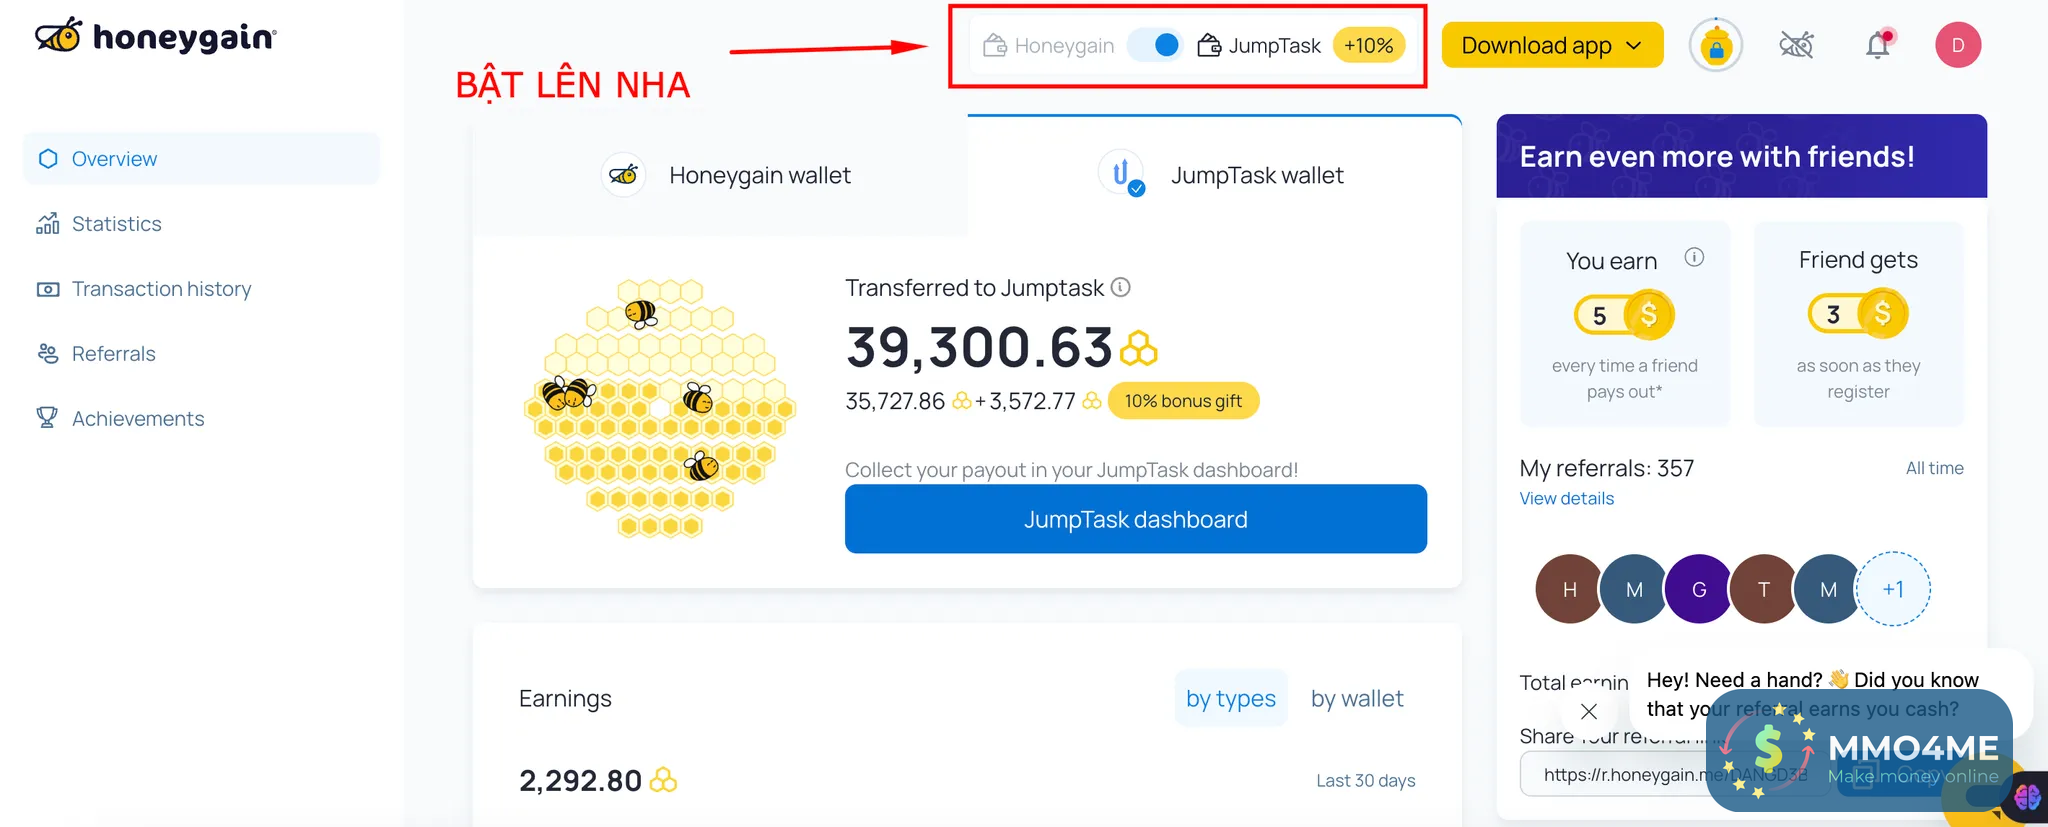The height and width of the screenshot is (827, 2048).
Task: Open the View details referrals link
Action: click(1566, 499)
